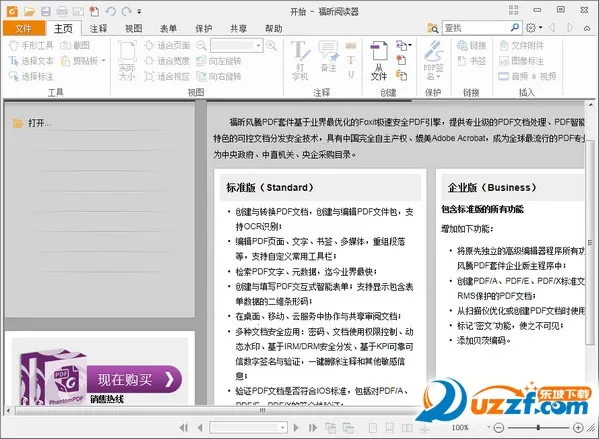Click the undo arrow icon
Viewport: 599px width, 439px height.
click(110, 11)
